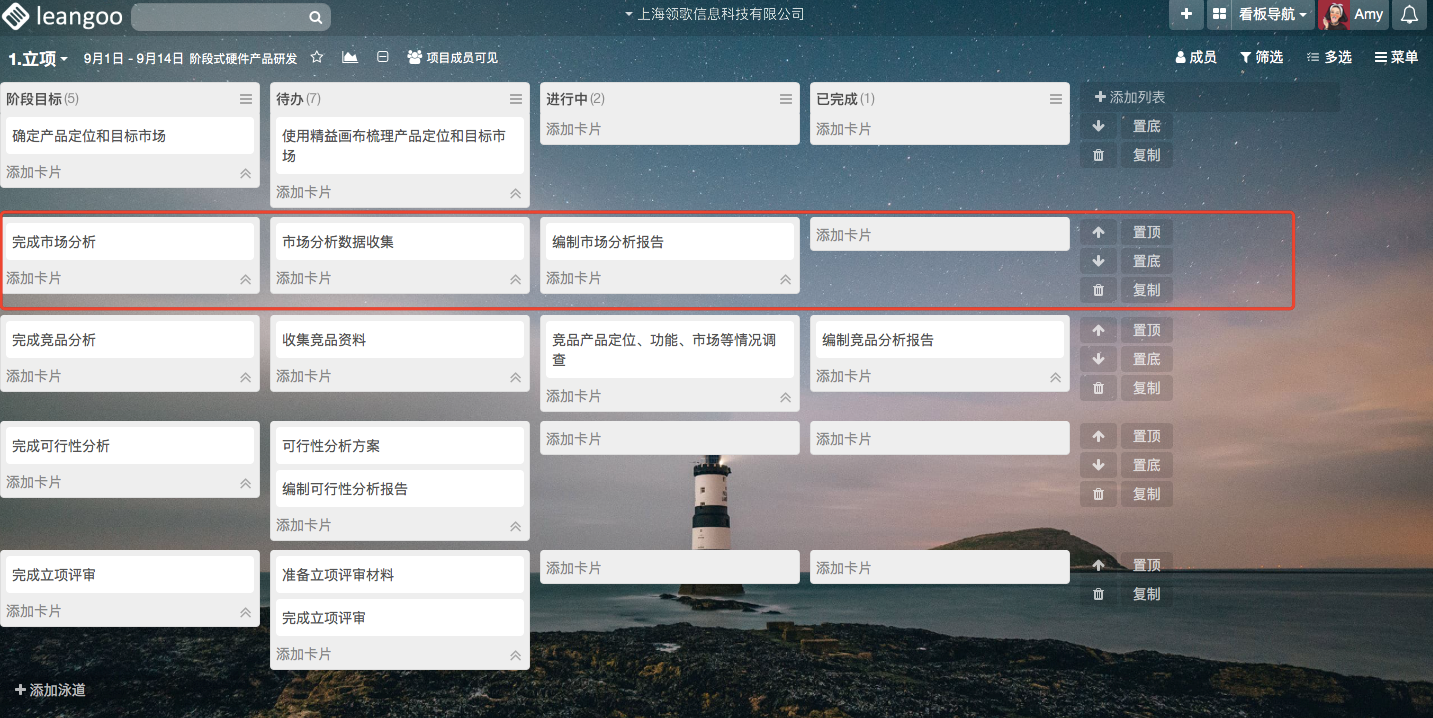Move the 完成竞品分析 swimlane up using arrow

click(x=1098, y=330)
